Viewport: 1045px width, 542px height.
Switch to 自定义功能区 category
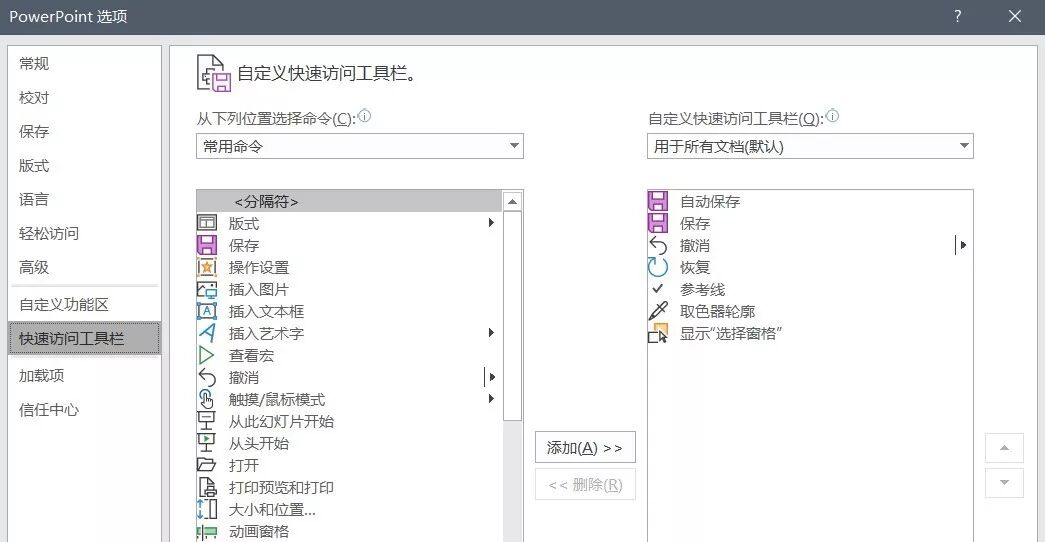(x=84, y=305)
